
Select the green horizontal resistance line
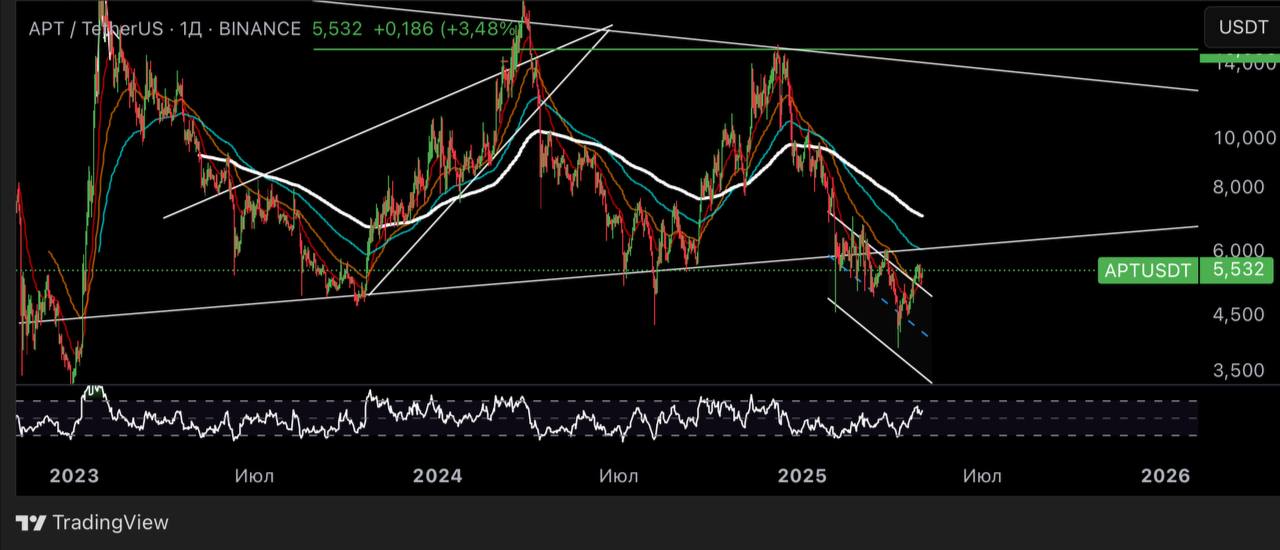pos(755,48)
